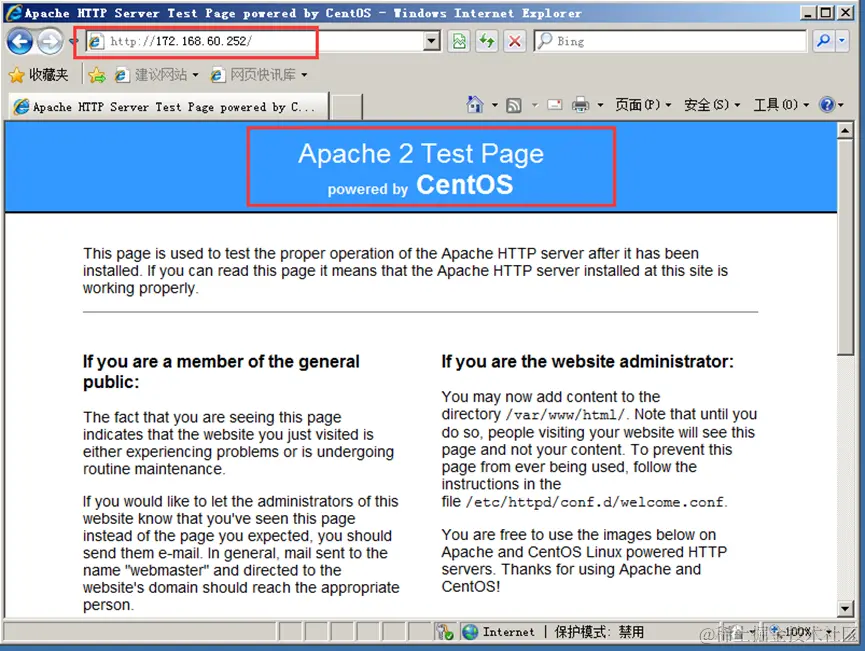Go forward with the Forward arrow button
The height and width of the screenshot is (651, 865).
(x=50, y=41)
